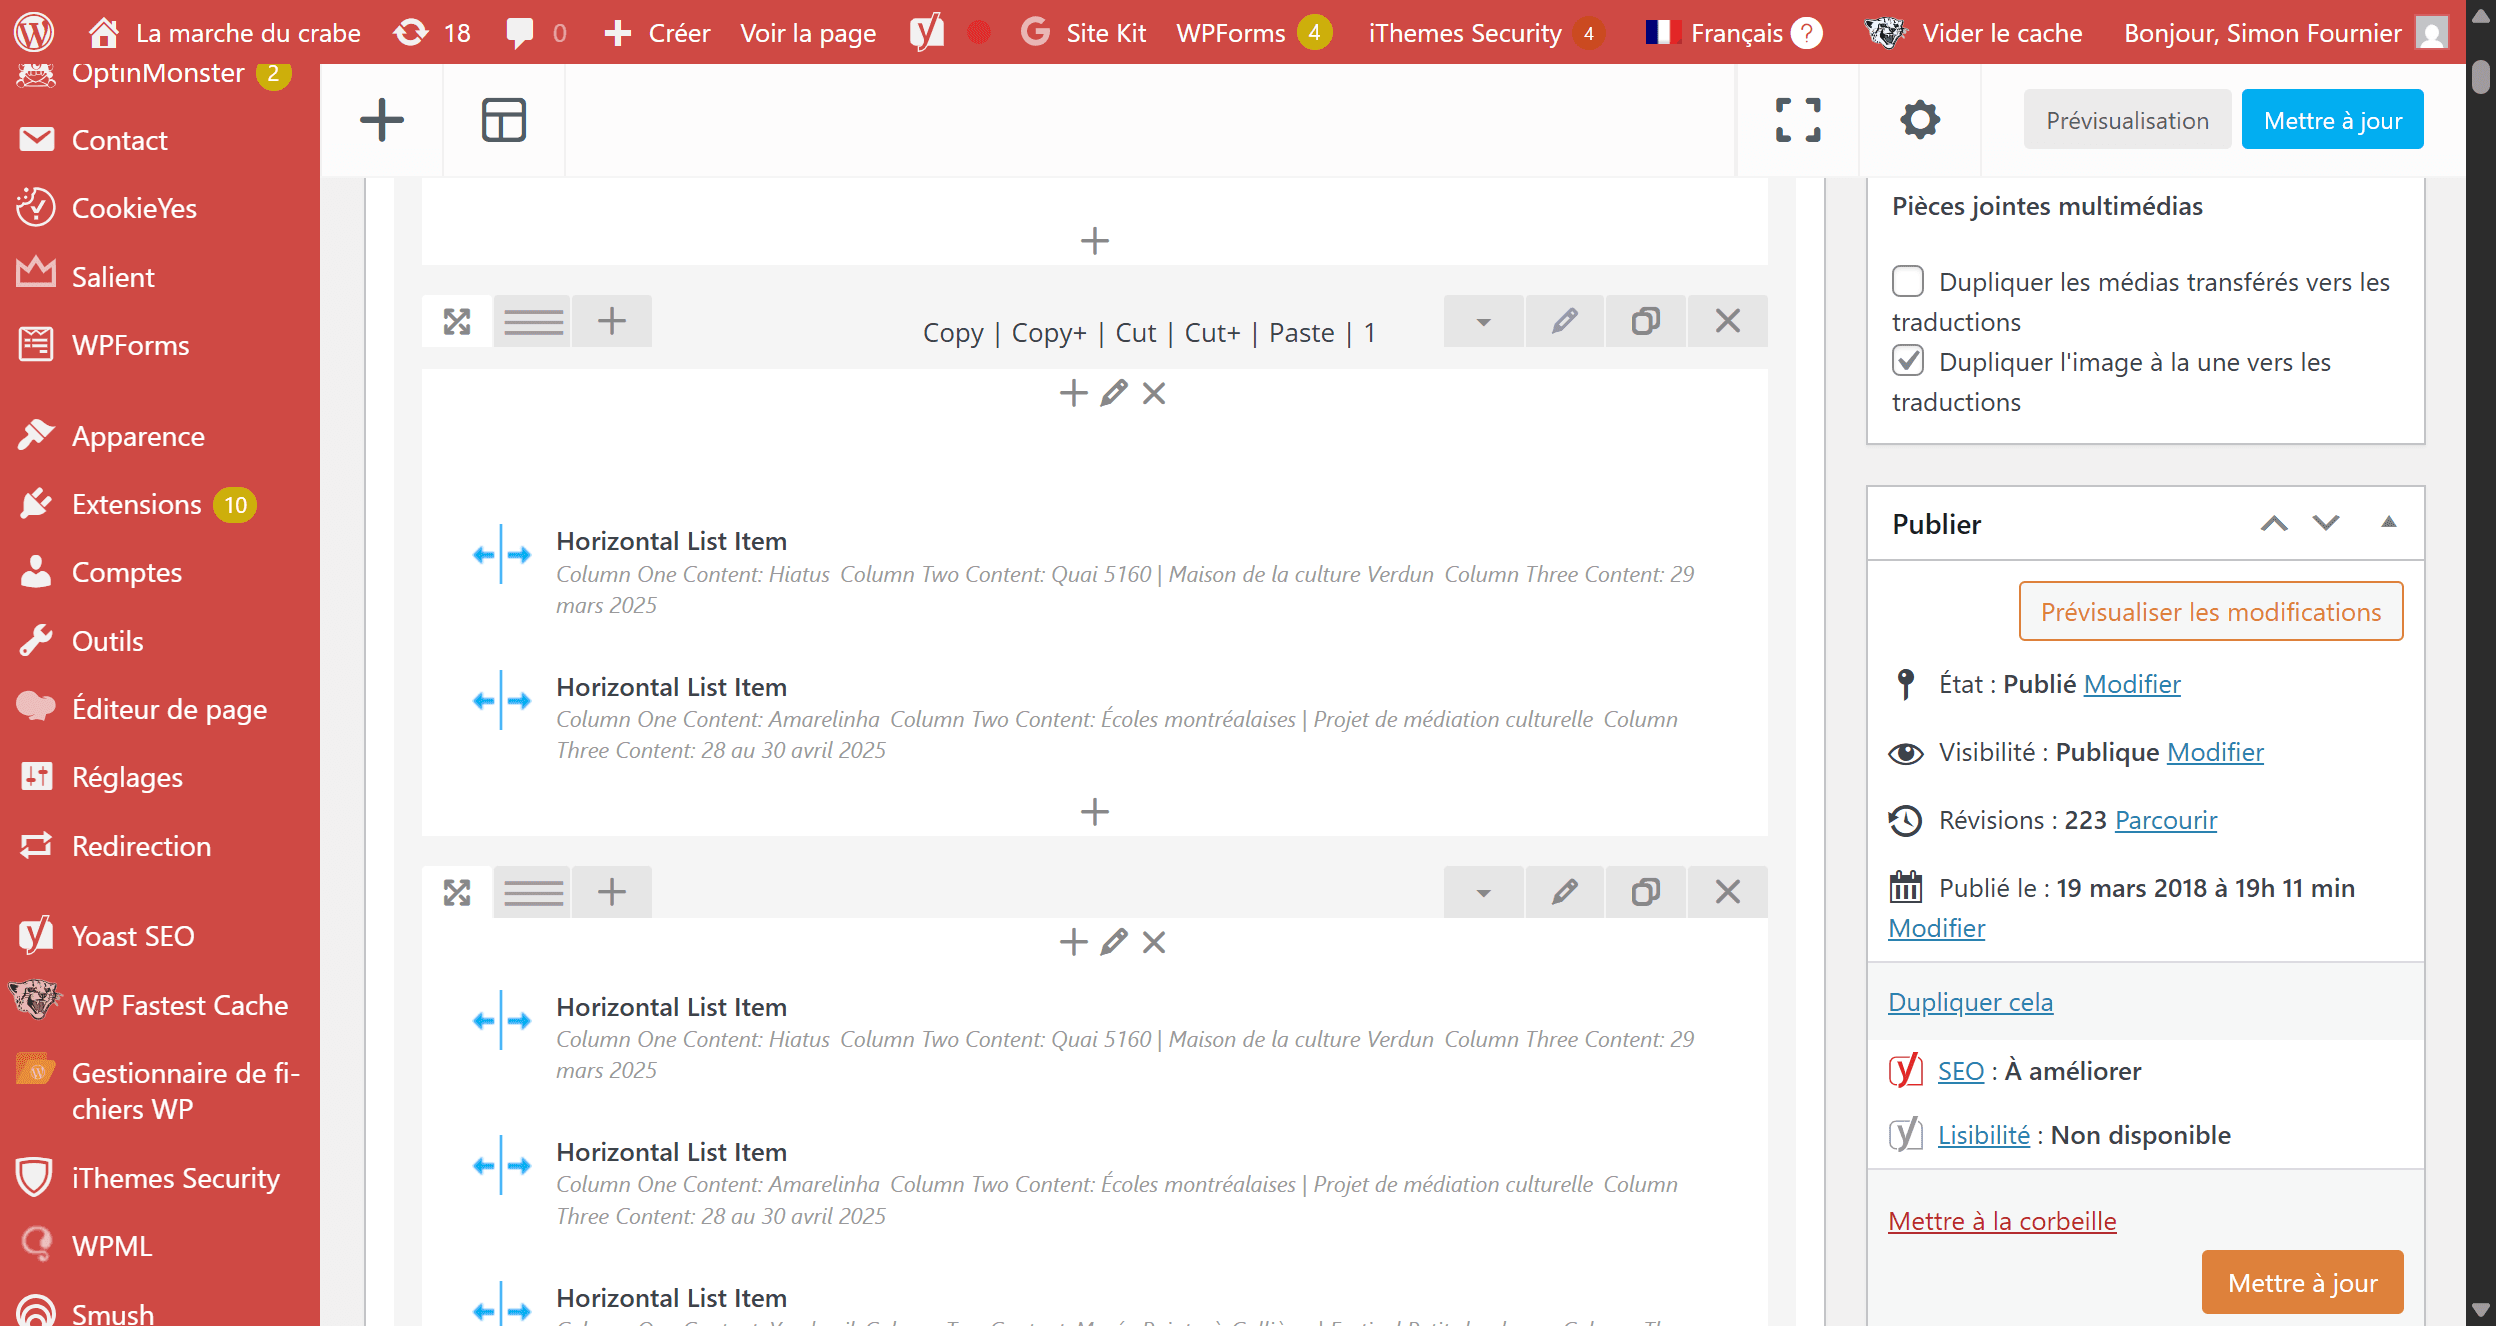The width and height of the screenshot is (2496, 1326).
Task: Duplicate the first row
Action: tap(1646, 321)
